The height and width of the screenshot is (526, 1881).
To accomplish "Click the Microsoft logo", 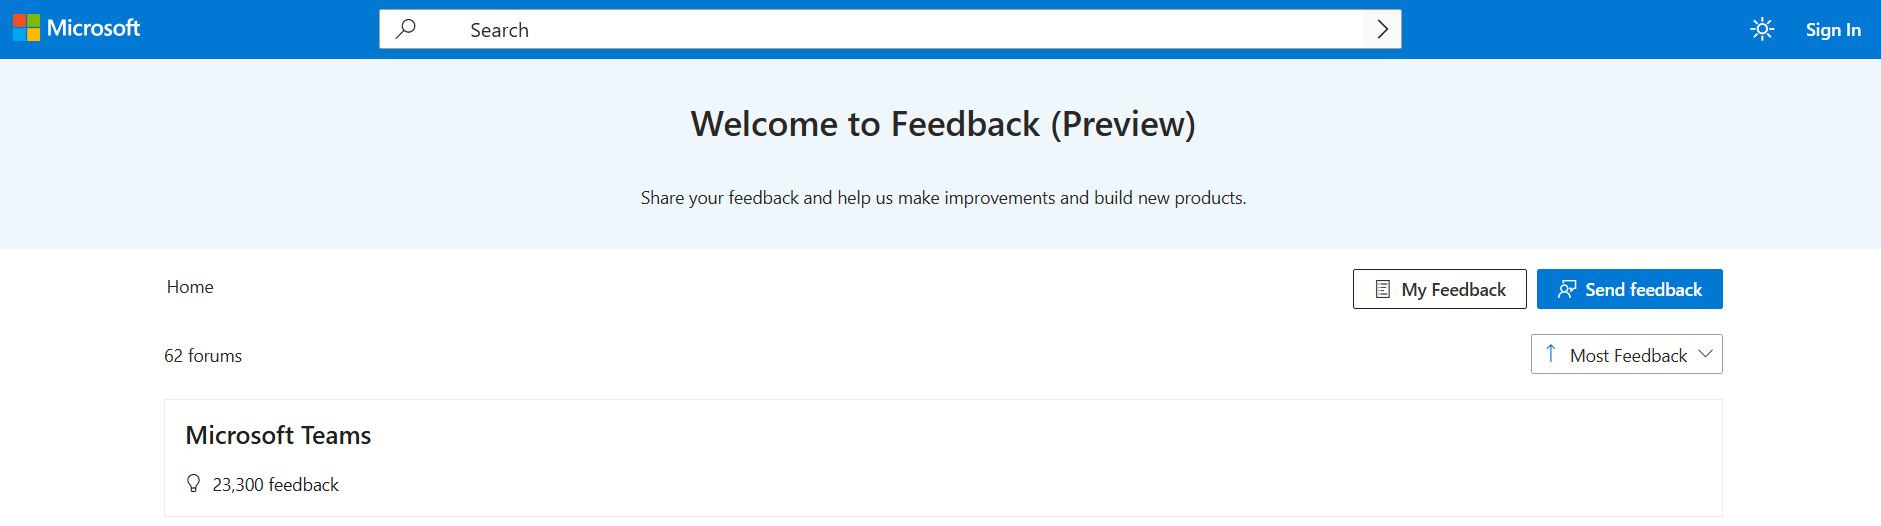I will tap(76, 28).
